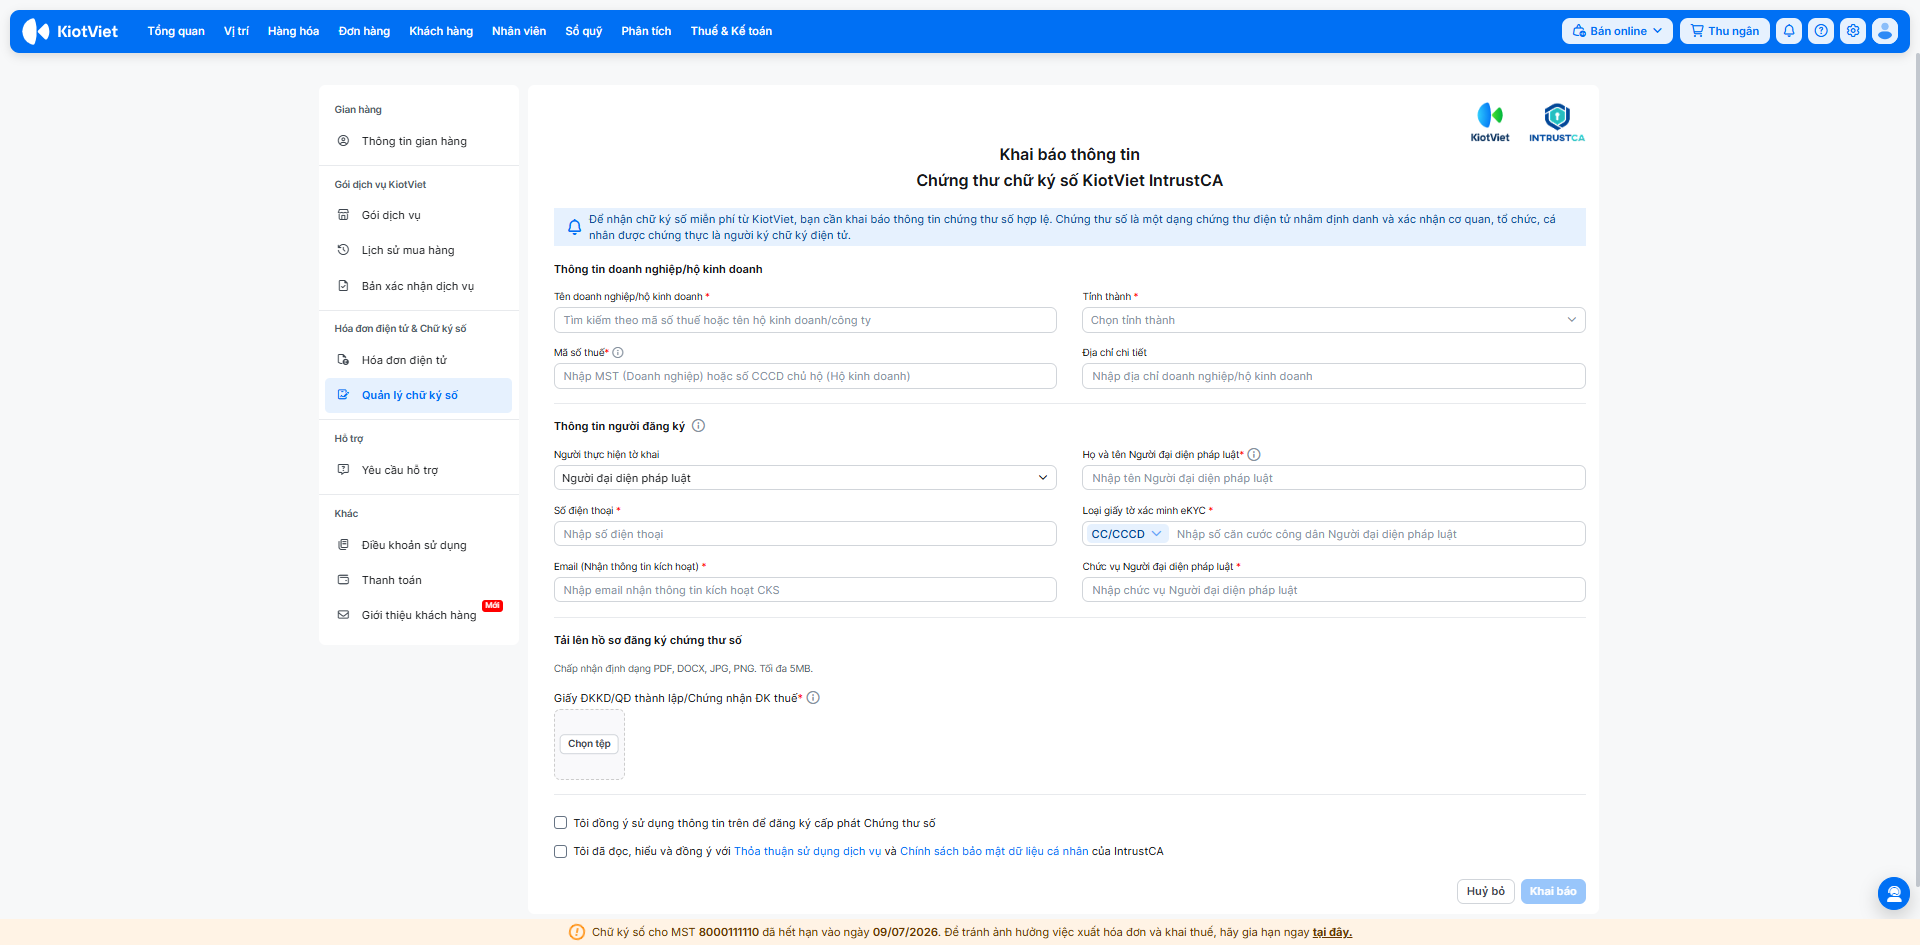1920x945 pixels.
Task: Open settings gear icon
Action: tap(1853, 31)
